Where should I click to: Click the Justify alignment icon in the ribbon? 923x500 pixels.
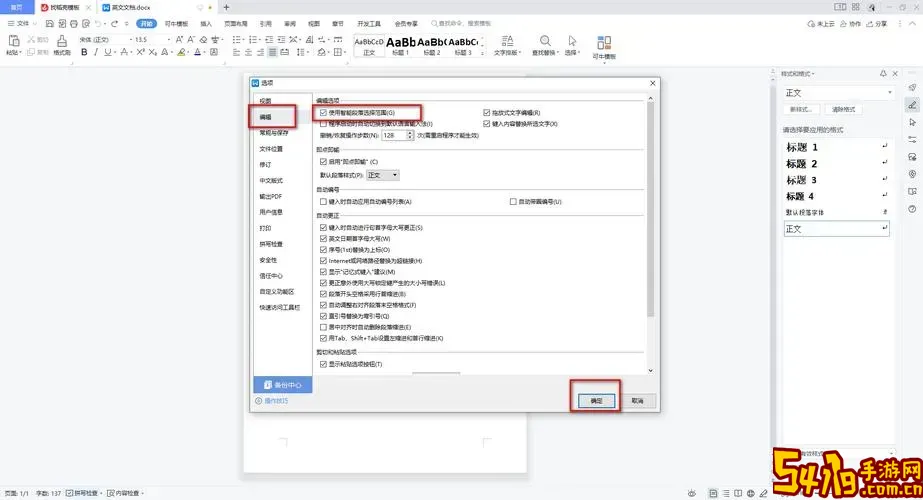tap(272, 52)
